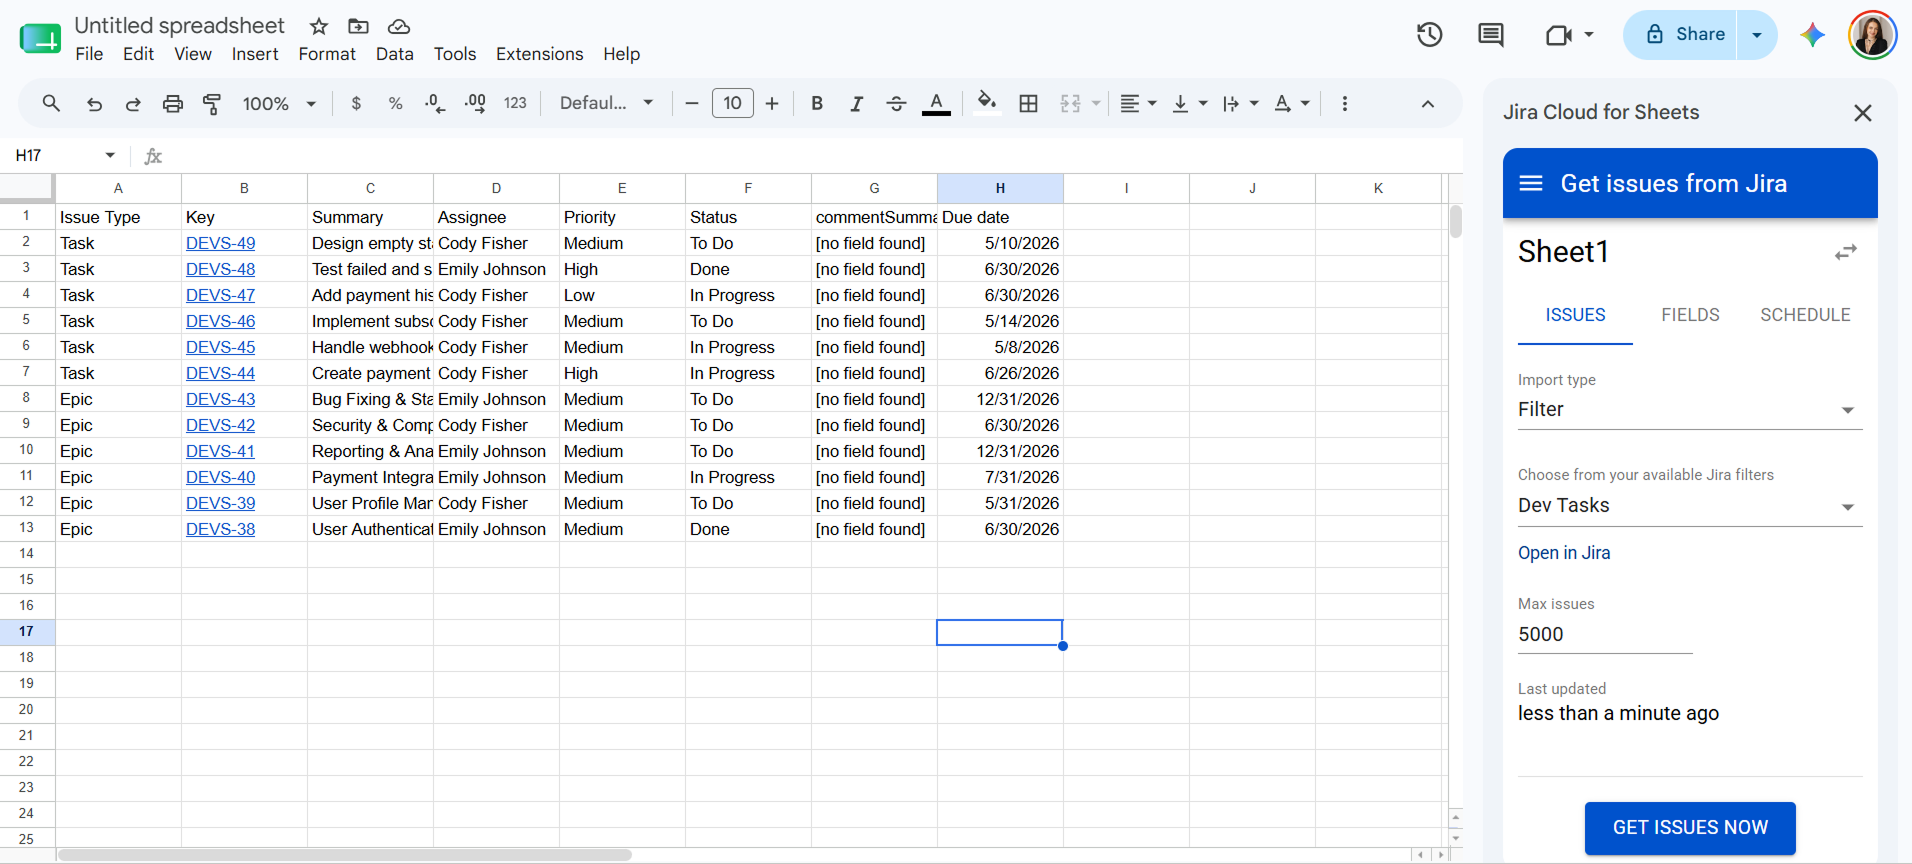Open version history clock icon
Screen dimensions: 1912x864
[1430, 35]
